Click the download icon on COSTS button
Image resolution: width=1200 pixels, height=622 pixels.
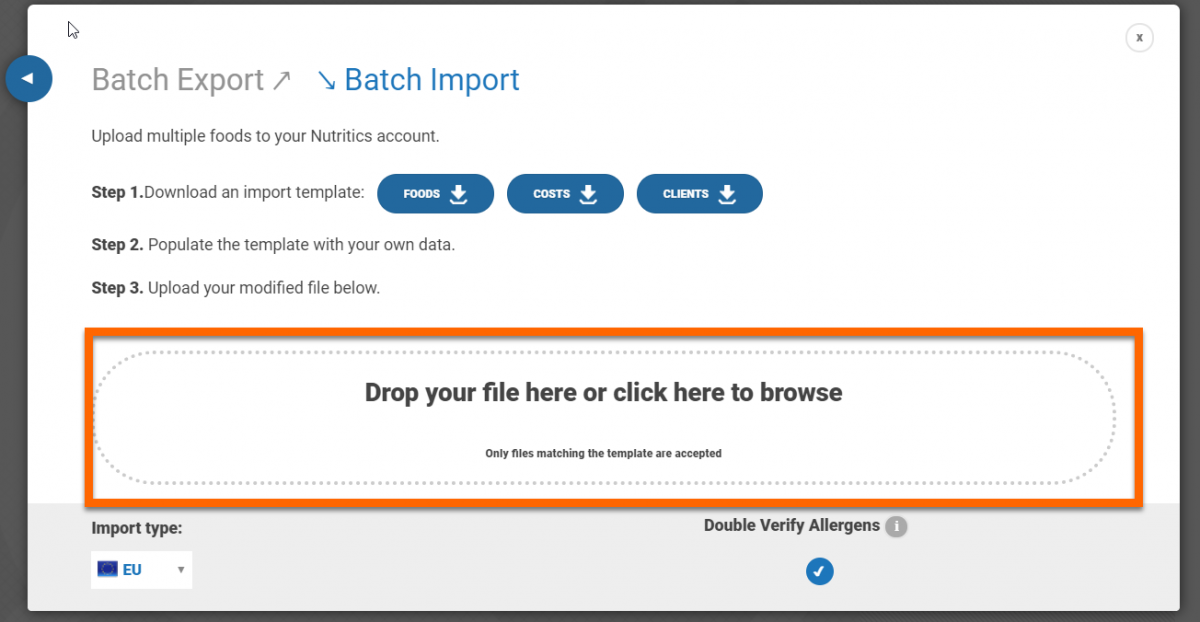(x=588, y=194)
